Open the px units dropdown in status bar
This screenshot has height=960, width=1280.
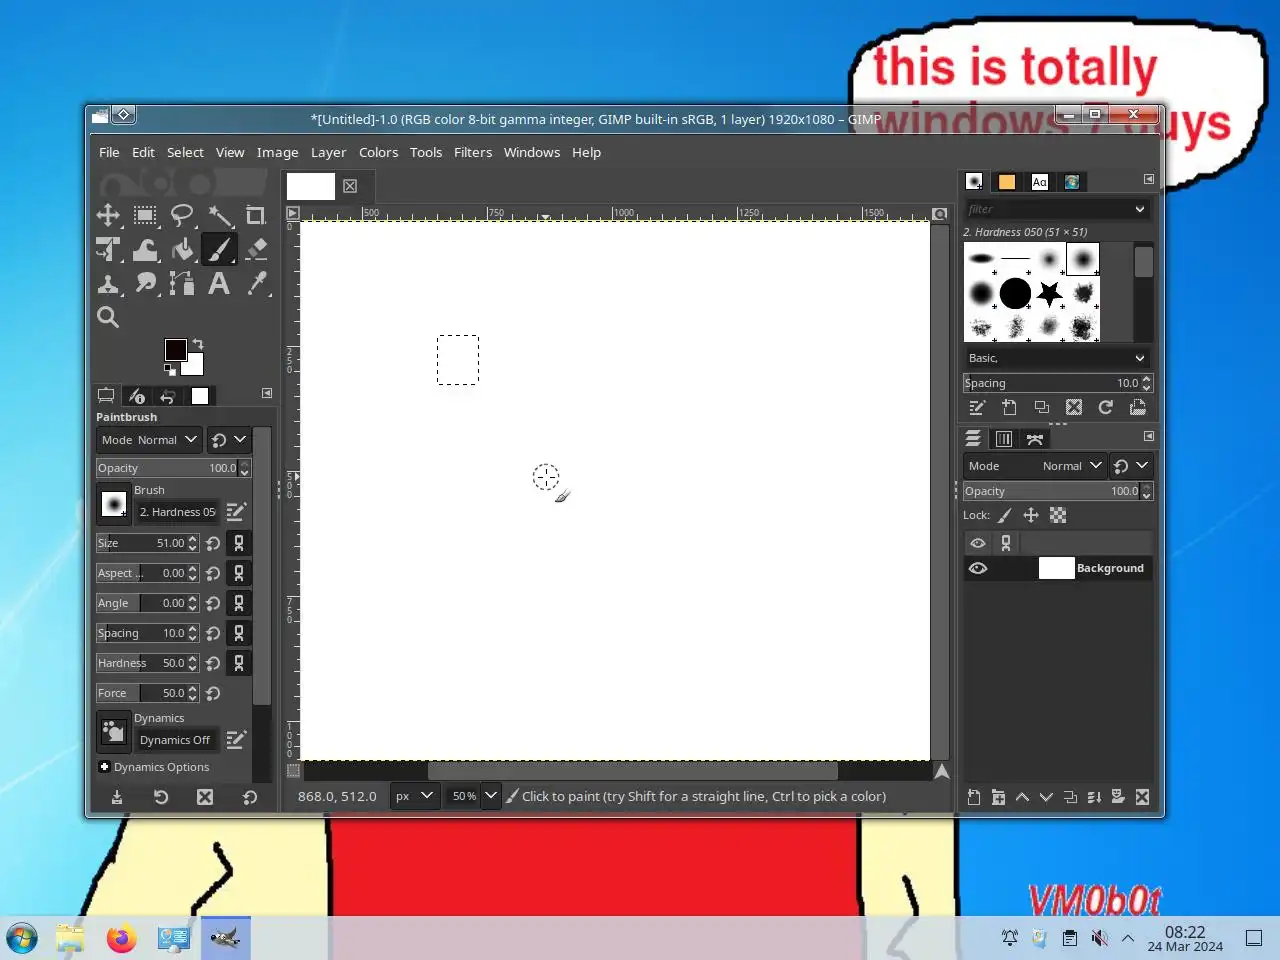pyautogui.click(x=414, y=796)
